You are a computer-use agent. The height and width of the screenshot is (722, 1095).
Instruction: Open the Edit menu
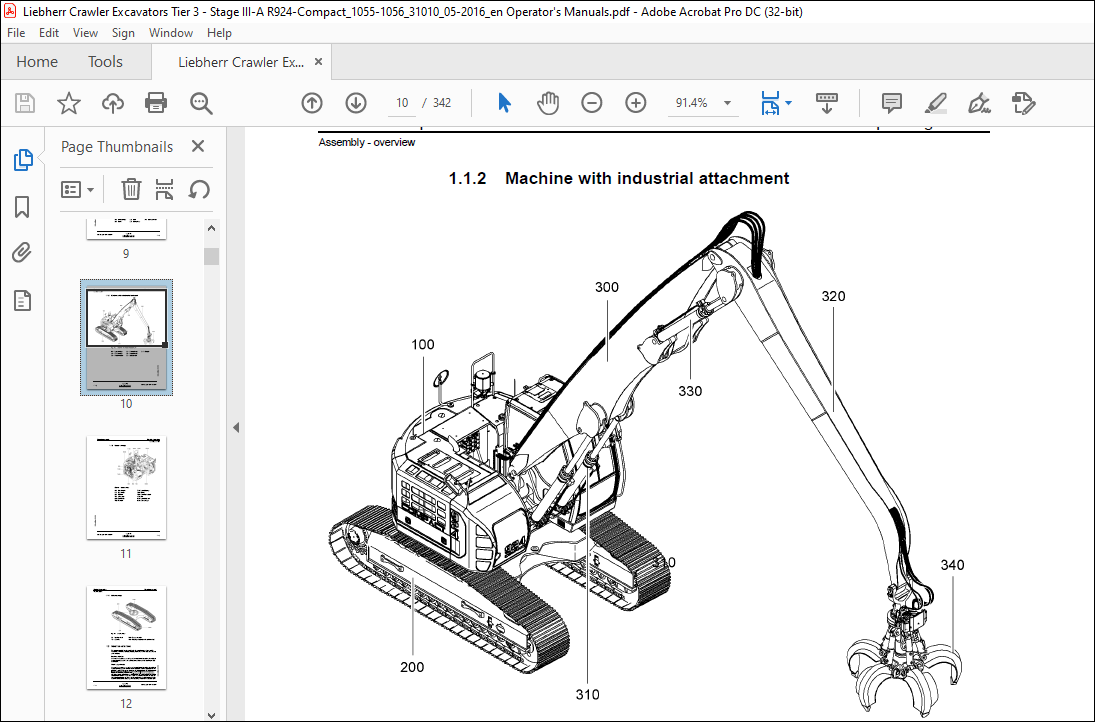49,33
